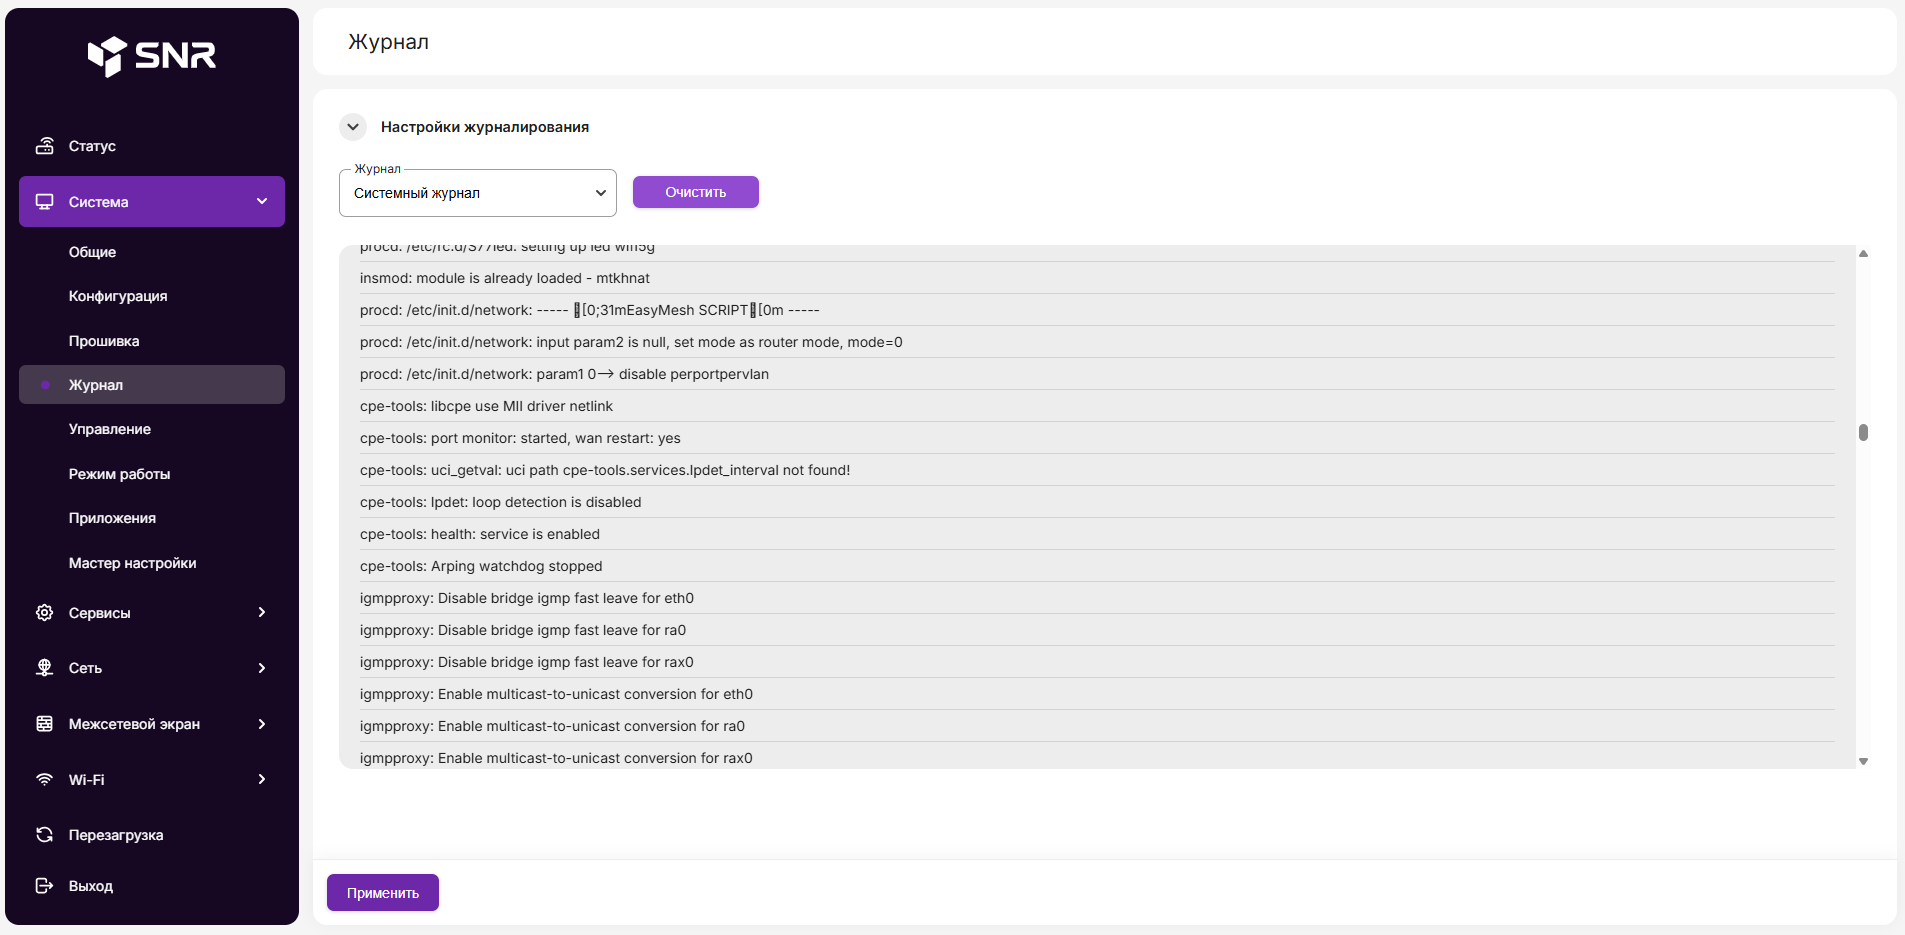Click the Статус router icon
The width and height of the screenshot is (1905, 935).
[45, 146]
